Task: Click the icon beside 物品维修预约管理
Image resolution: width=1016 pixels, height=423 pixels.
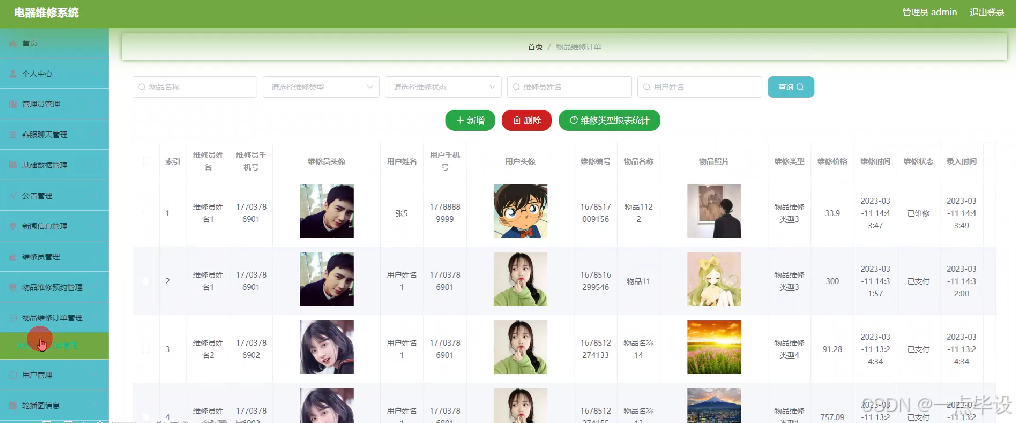Action: 13,287
